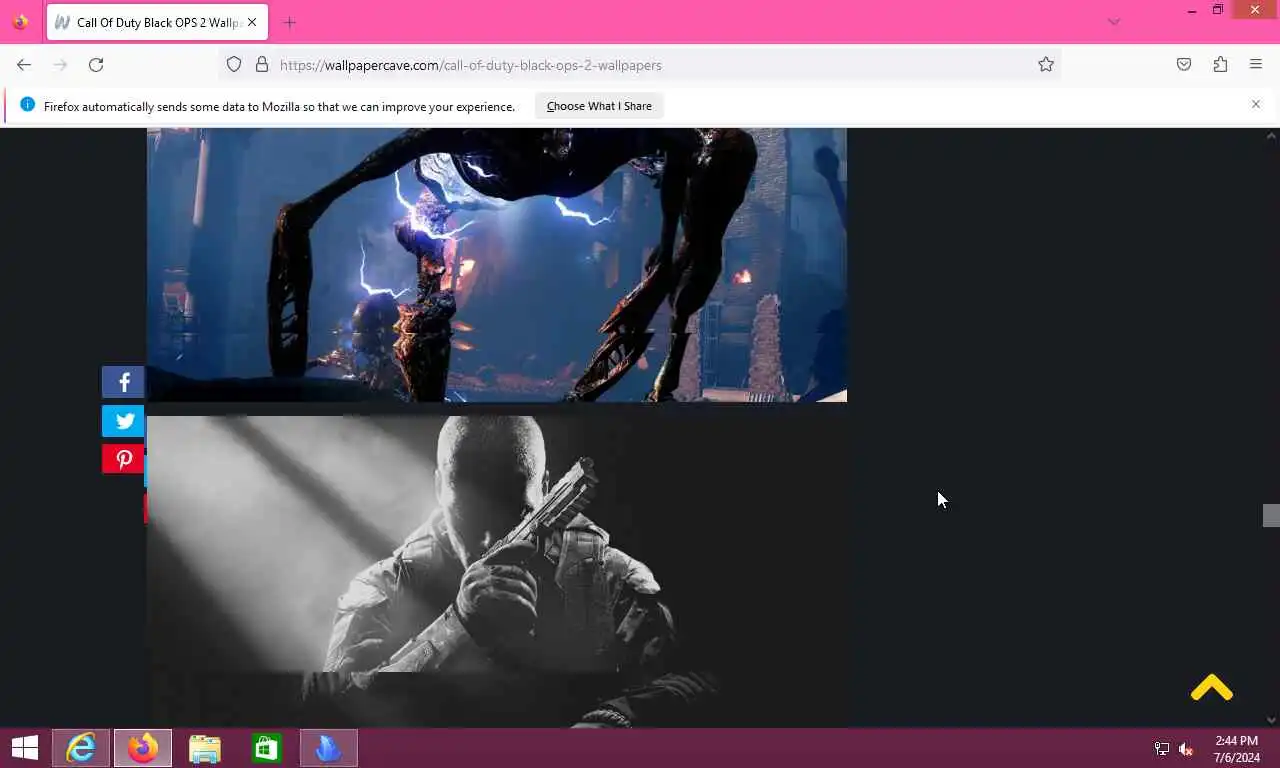Pin page with Pinterest icon
The height and width of the screenshot is (768, 1280).
point(123,459)
